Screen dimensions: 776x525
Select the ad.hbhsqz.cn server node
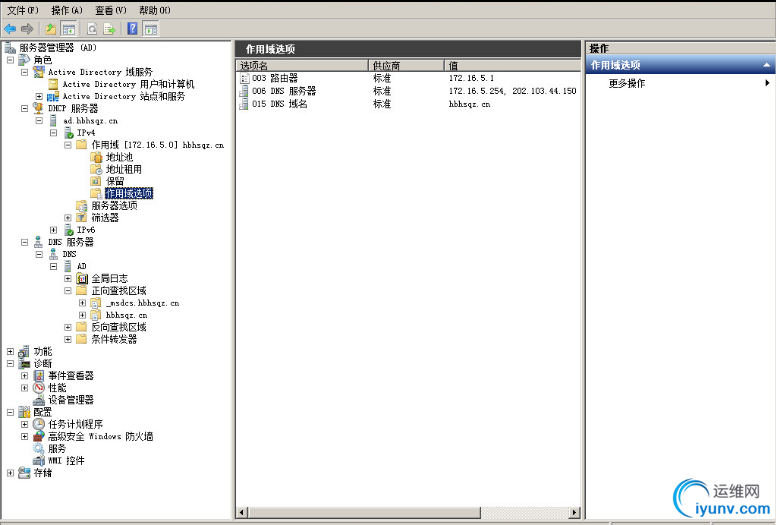coord(91,121)
